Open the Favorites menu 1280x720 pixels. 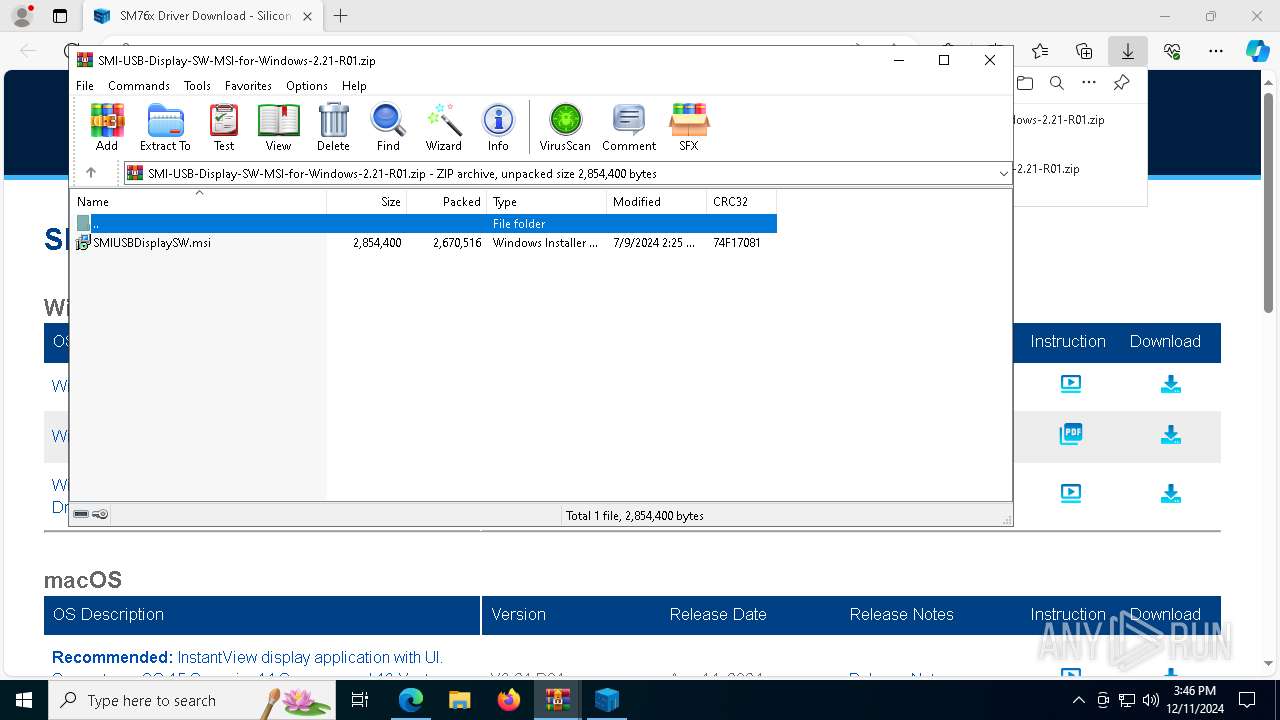(x=248, y=86)
